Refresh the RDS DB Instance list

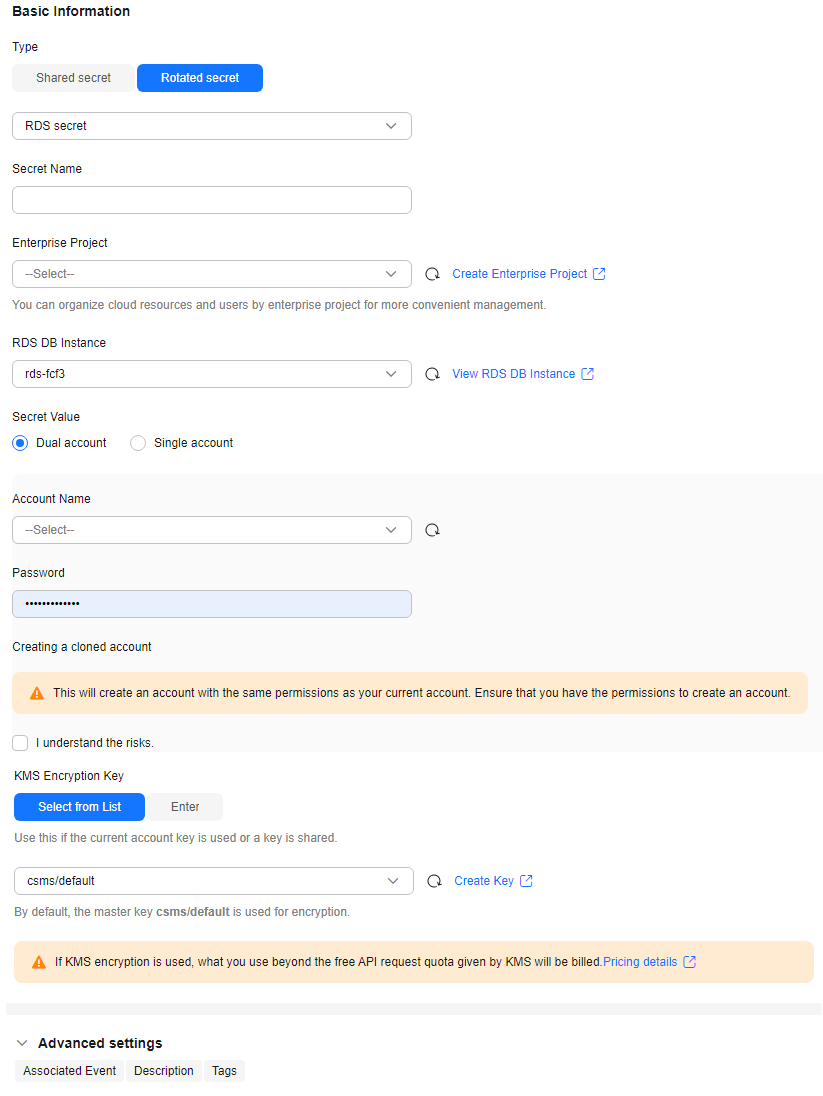tap(432, 374)
